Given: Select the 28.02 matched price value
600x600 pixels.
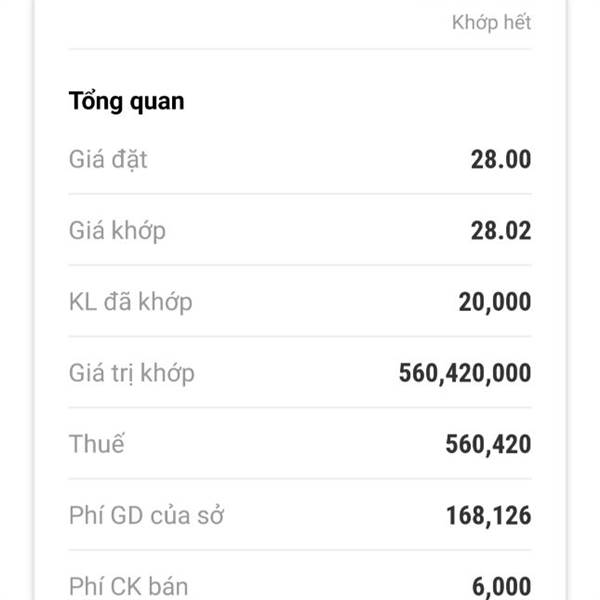Looking at the screenshot, I should 501,231.
